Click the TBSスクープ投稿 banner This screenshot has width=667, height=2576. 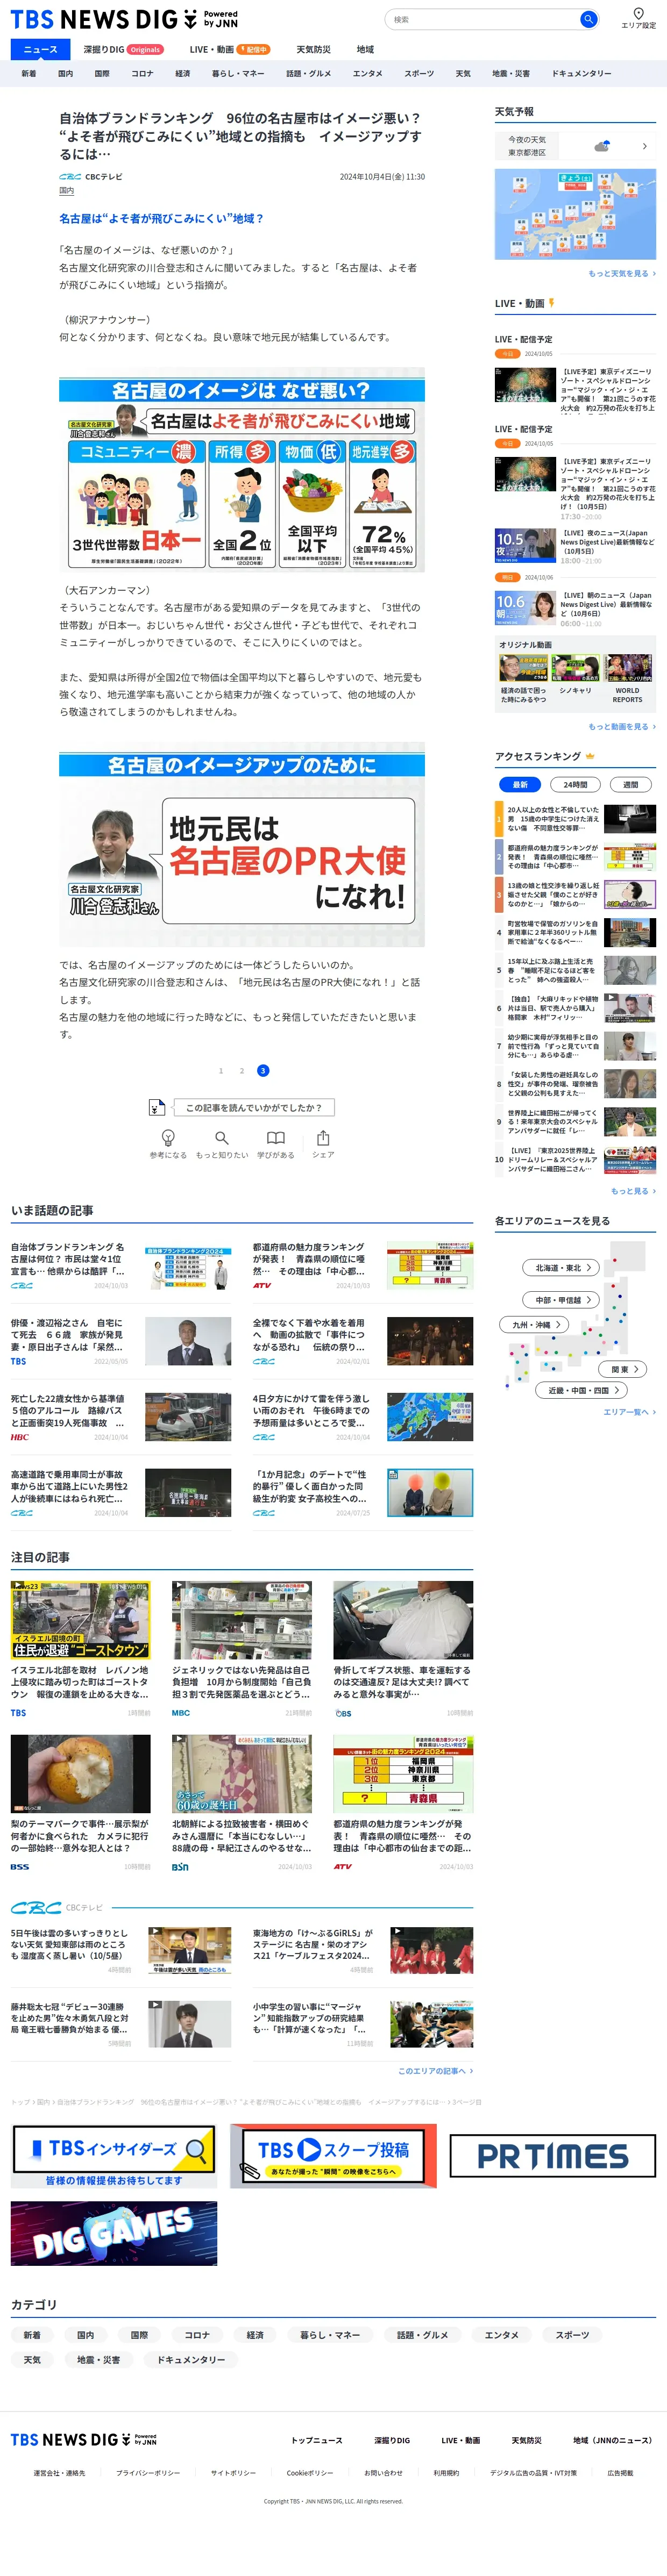333,2156
